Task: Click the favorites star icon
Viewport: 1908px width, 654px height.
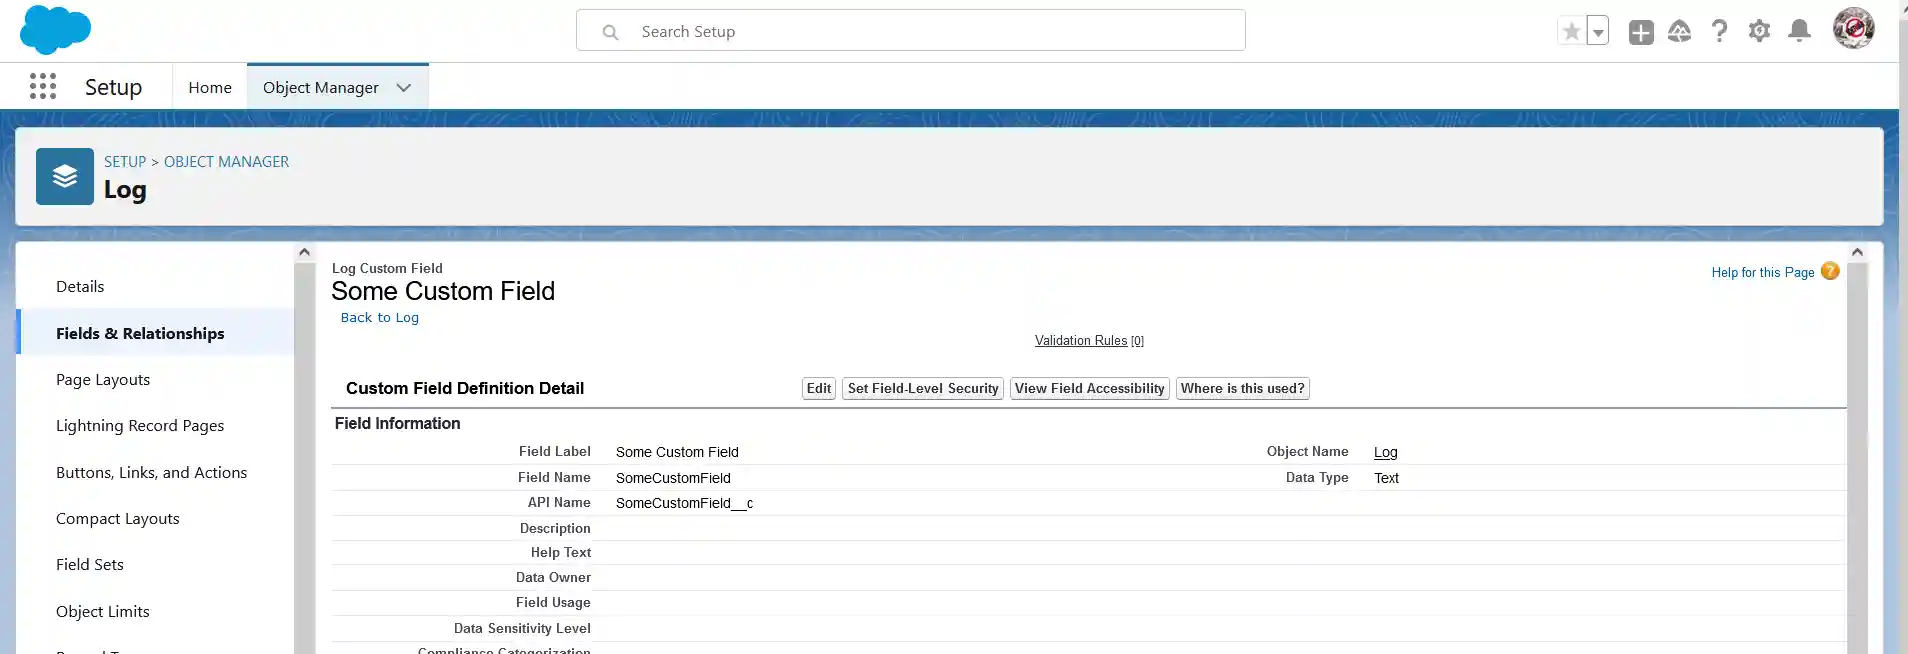Action: 1572,32
